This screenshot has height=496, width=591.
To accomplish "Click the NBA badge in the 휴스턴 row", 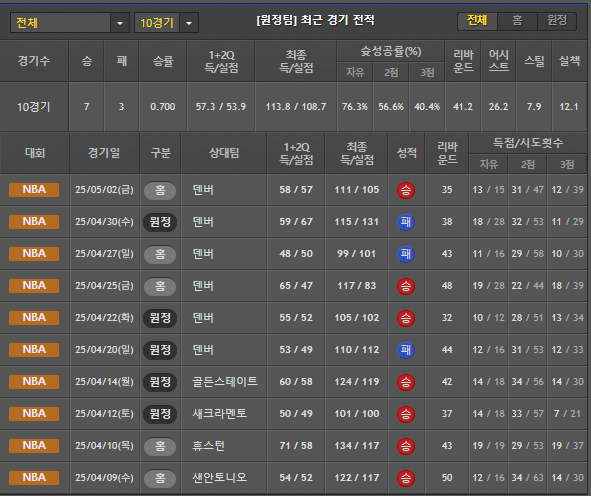I will (x=34, y=446).
